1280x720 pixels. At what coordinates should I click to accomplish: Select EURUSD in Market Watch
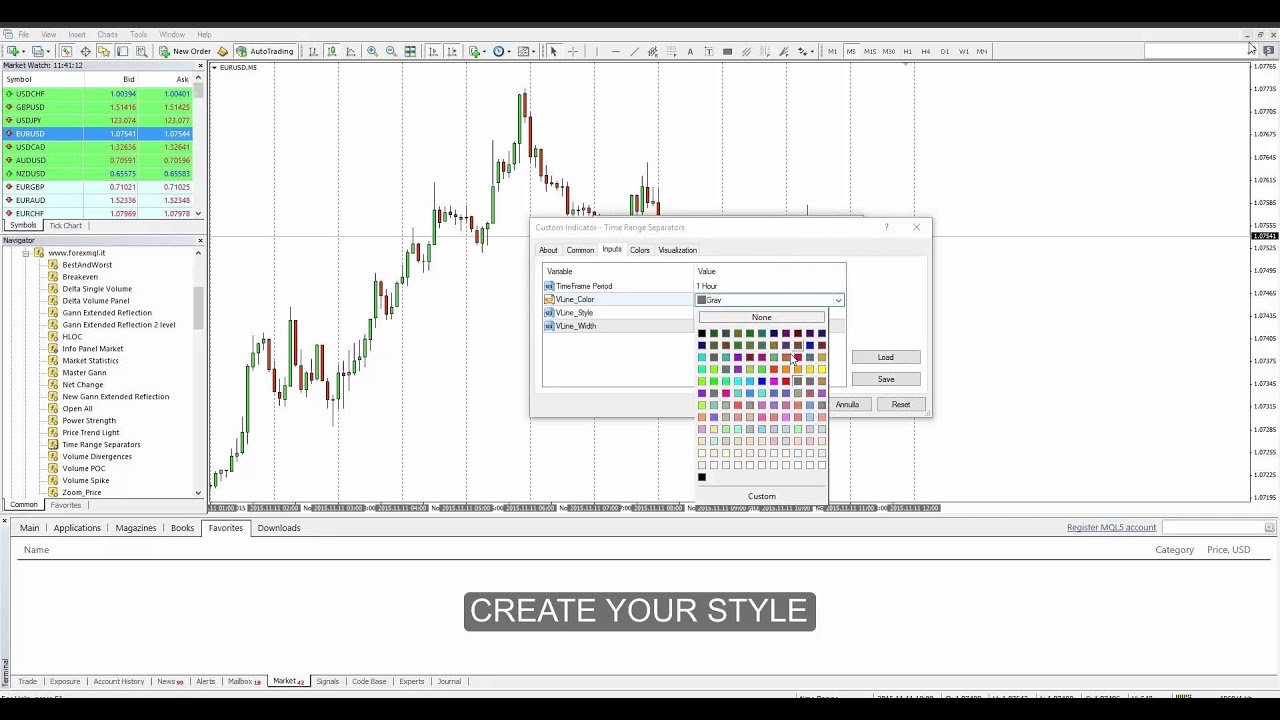point(100,133)
